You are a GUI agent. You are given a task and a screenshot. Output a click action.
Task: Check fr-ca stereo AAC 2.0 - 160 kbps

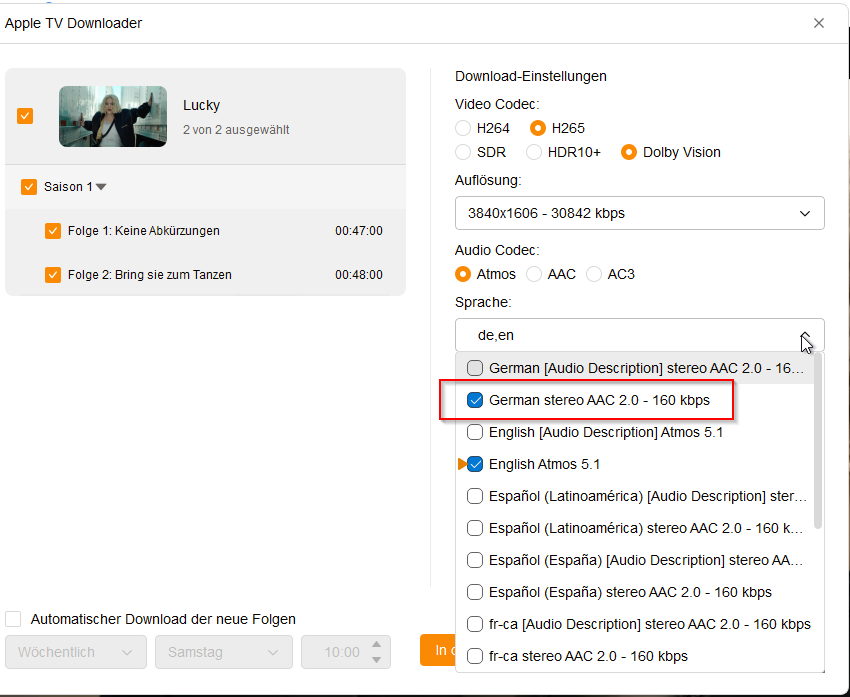coord(475,656)
